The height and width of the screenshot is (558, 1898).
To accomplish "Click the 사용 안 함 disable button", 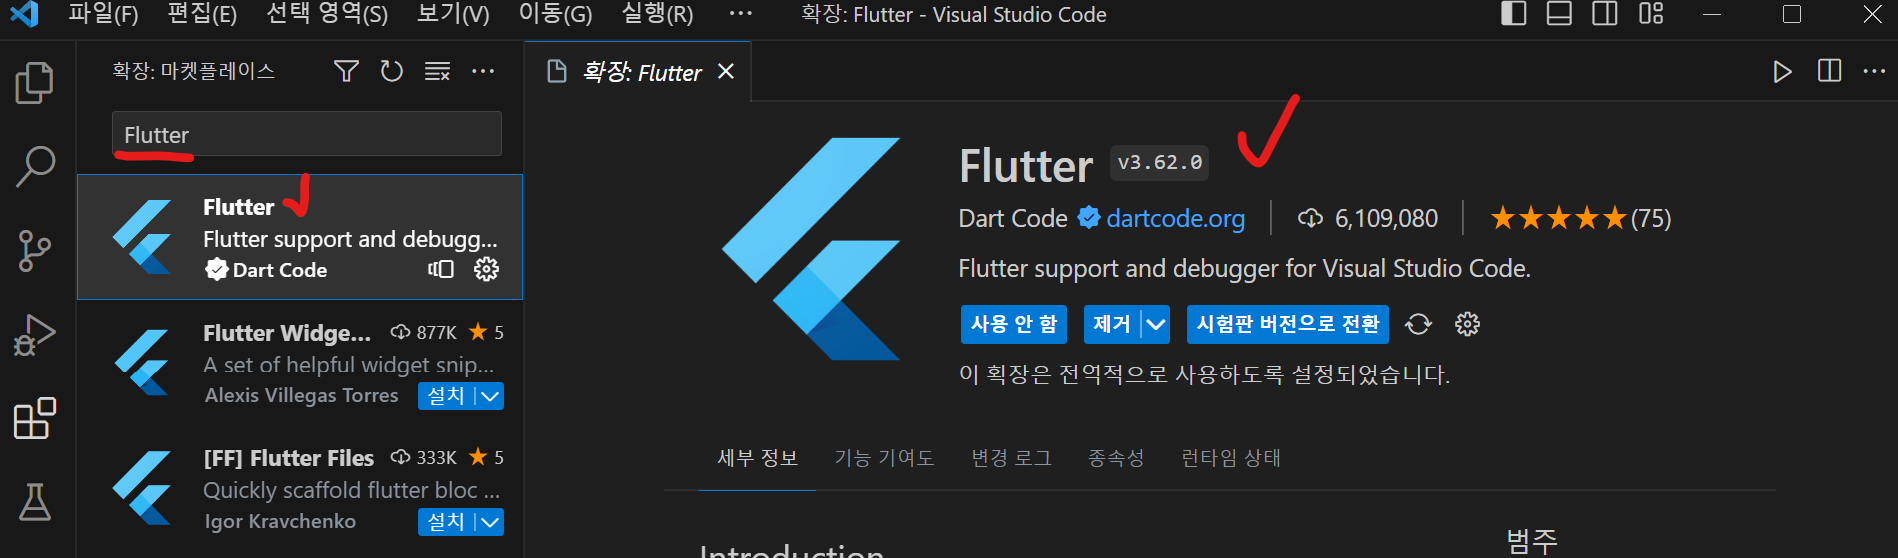I will 1013,324.
